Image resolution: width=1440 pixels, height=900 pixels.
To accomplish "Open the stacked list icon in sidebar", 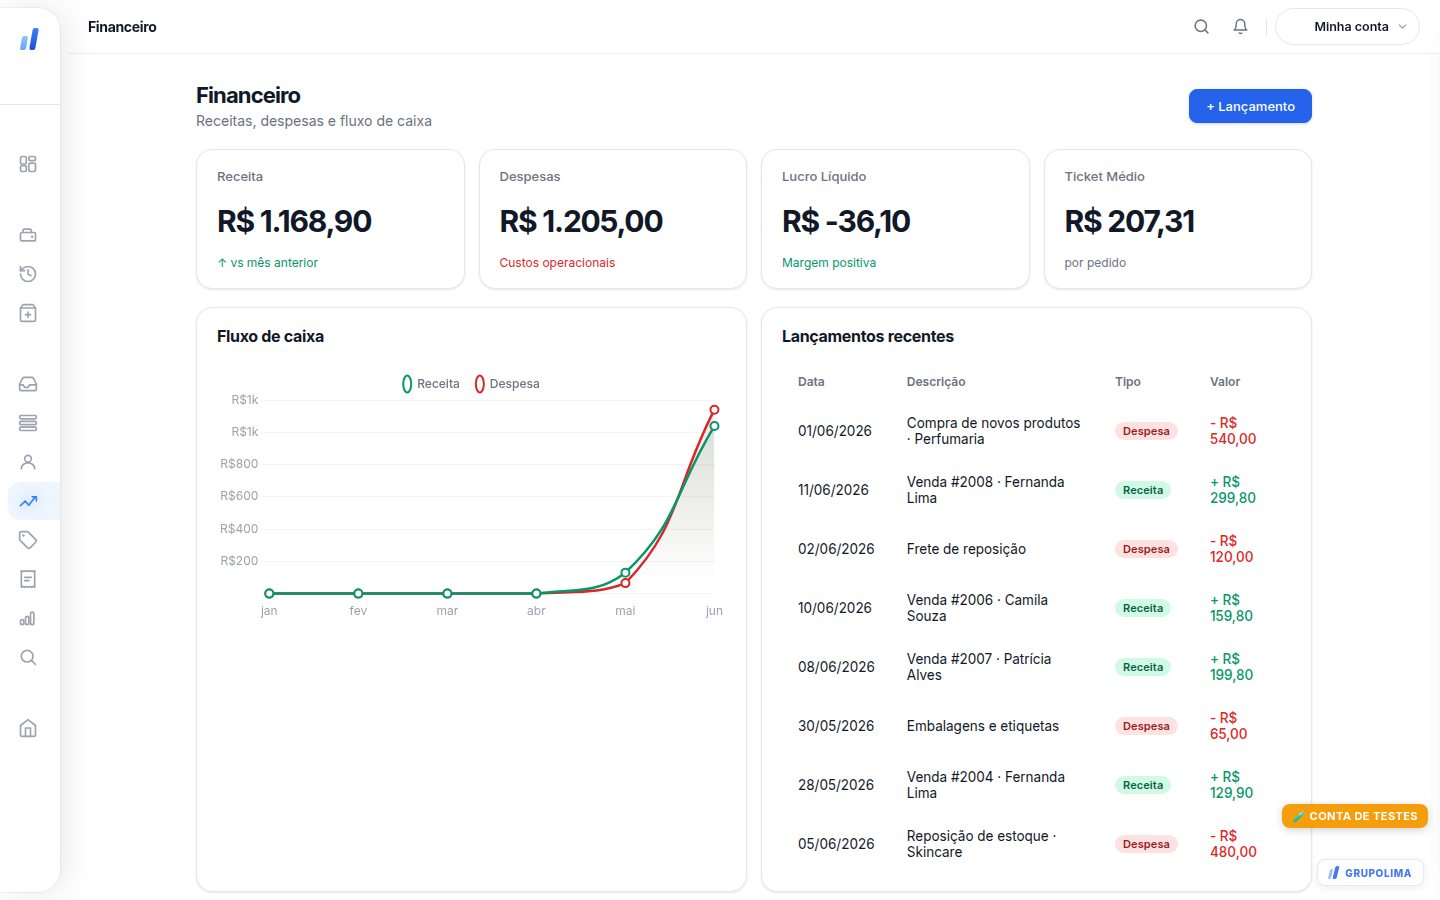I will tap(28, 423).
